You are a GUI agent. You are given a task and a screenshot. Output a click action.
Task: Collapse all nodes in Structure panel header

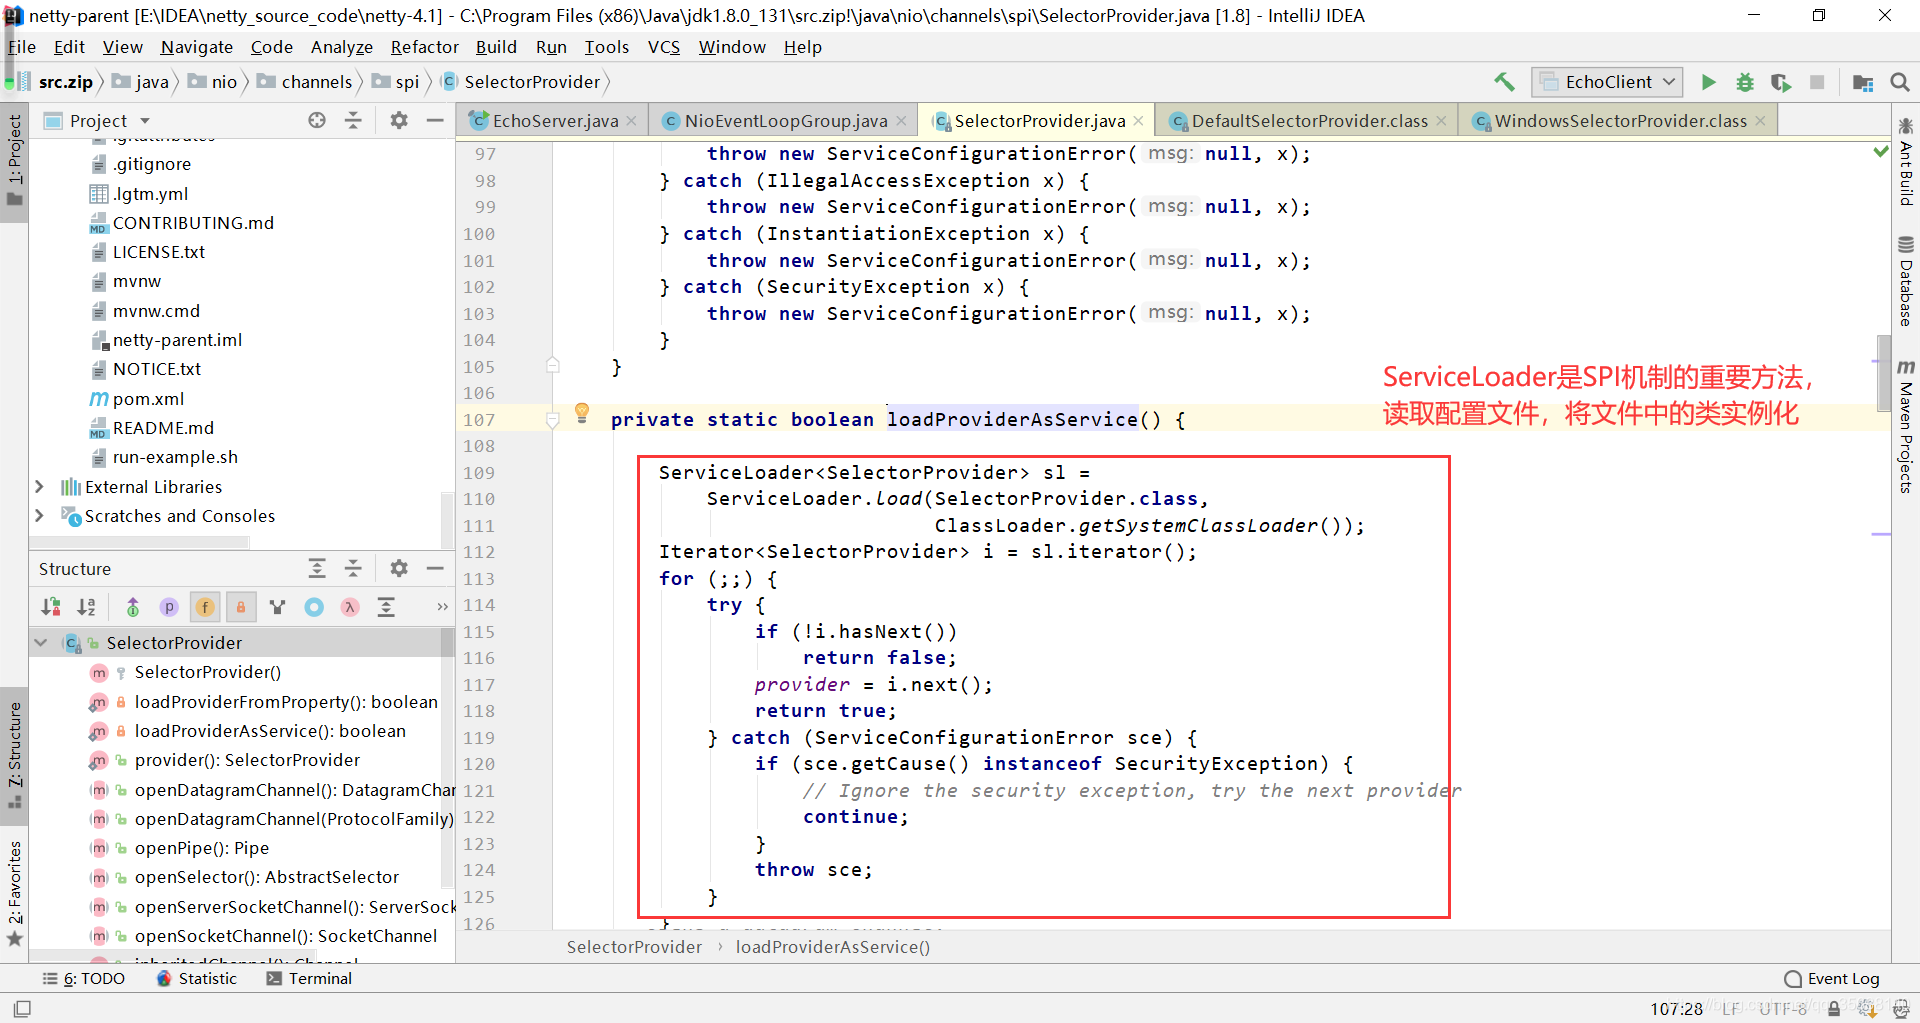pyautogui.click(x=353, y=568)
